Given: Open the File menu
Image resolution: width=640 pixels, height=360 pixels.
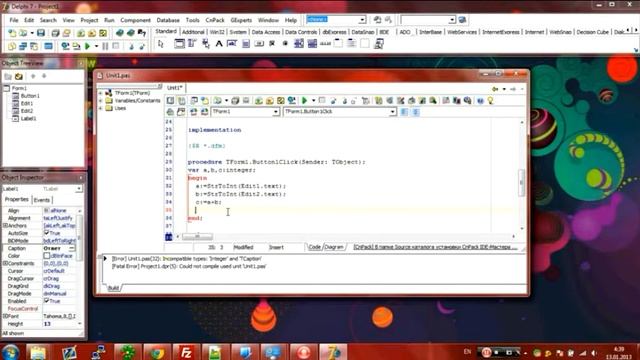Looking at the screenshot, I should point(14,20).
